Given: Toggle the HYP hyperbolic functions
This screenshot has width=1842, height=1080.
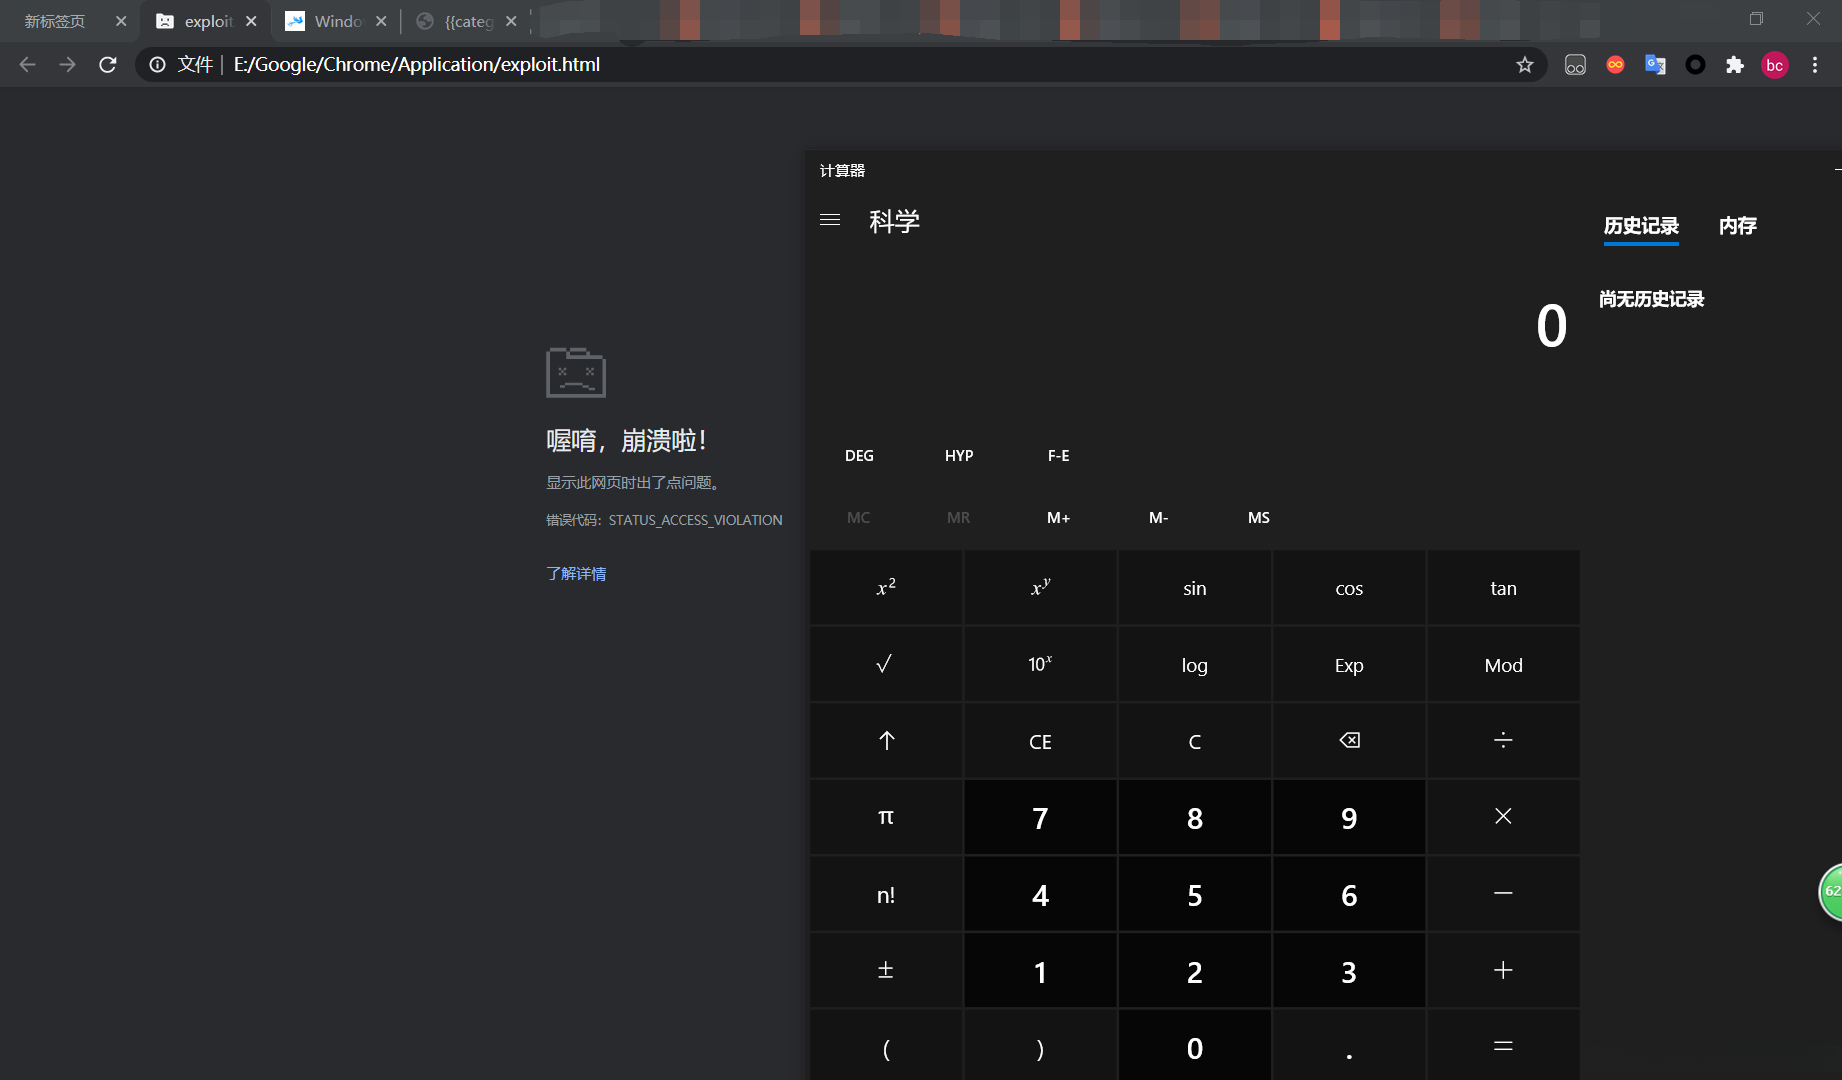Looking at the screenshot, I should coord(959,456).
